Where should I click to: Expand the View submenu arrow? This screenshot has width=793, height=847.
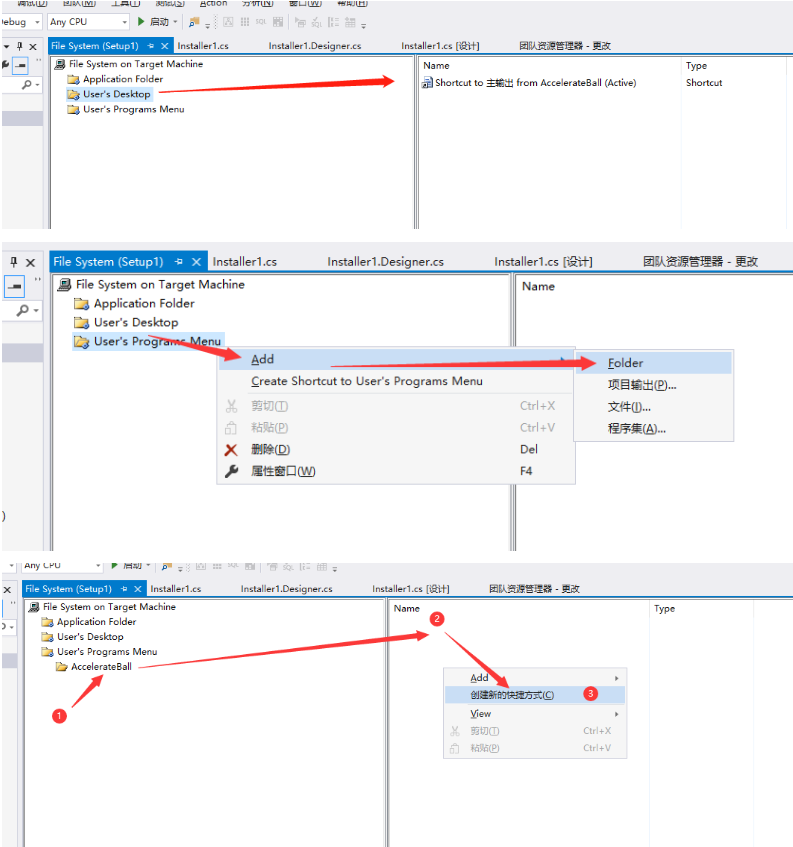click(616, 714)
